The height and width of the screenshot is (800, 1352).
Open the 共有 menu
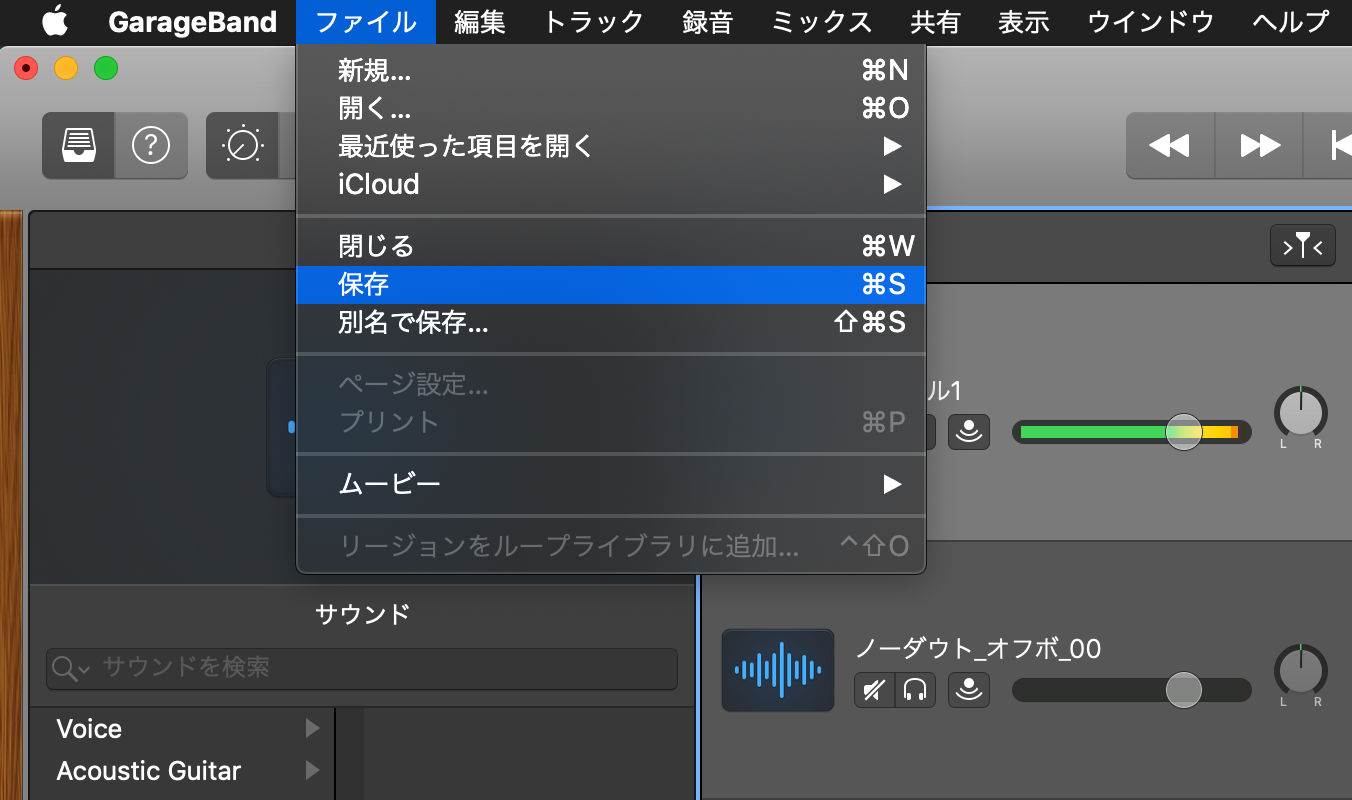tap(936, 22)
